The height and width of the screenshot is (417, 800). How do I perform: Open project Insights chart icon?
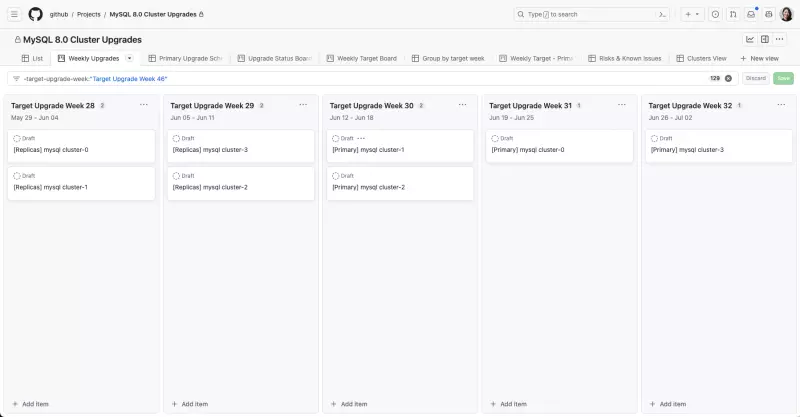click(x=750, y=39)
